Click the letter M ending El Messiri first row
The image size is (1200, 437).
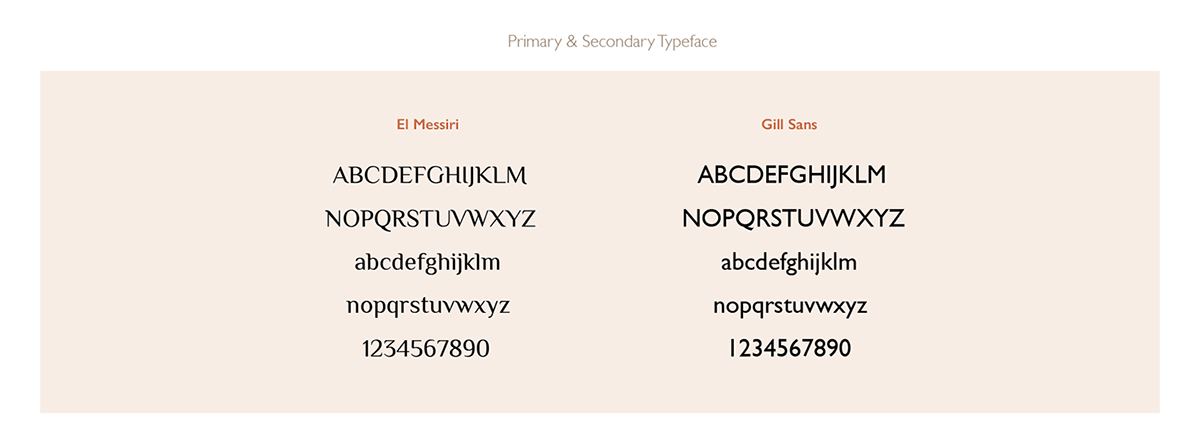pyautogui.click(x=515, y=176)
